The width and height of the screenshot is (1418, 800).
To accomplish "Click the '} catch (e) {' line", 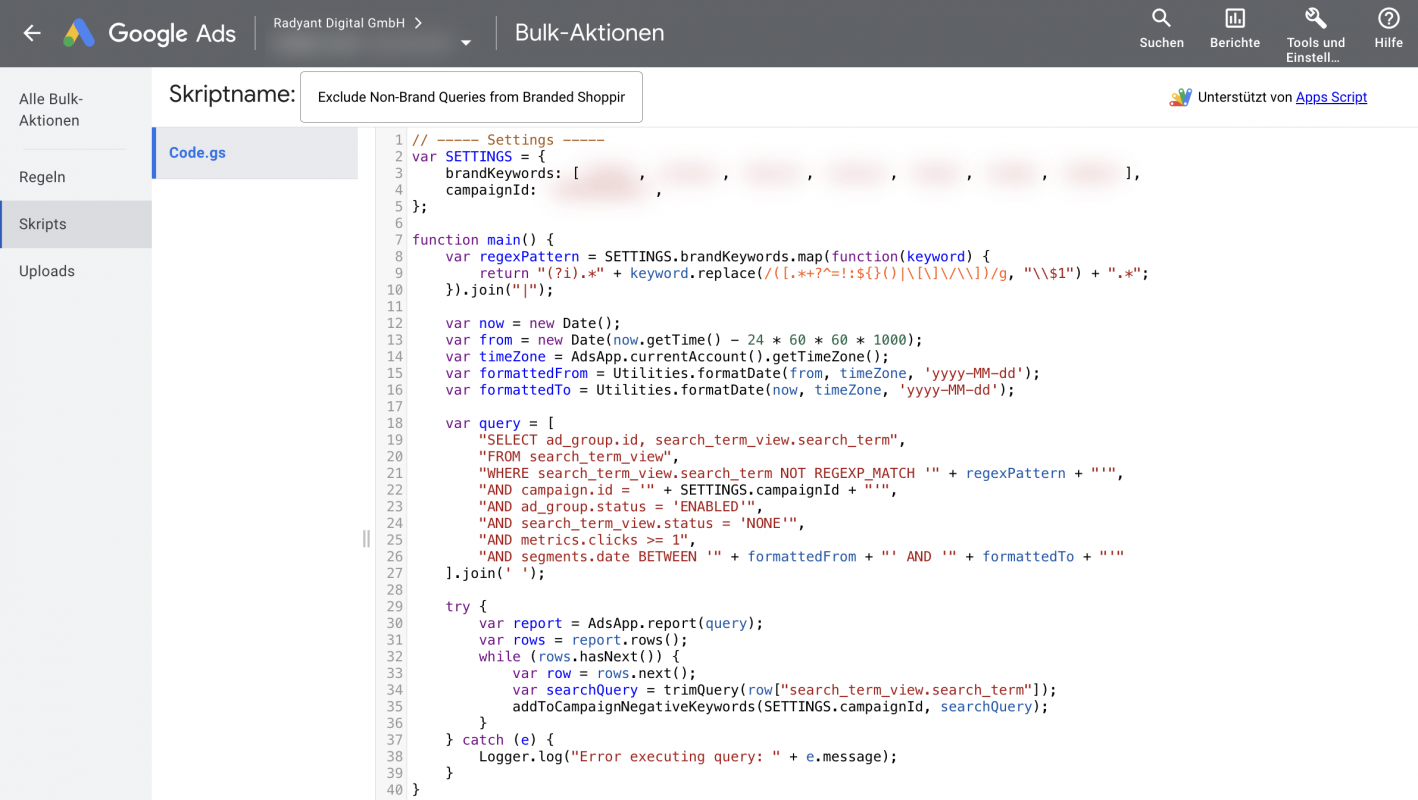I will click(499, 740).
